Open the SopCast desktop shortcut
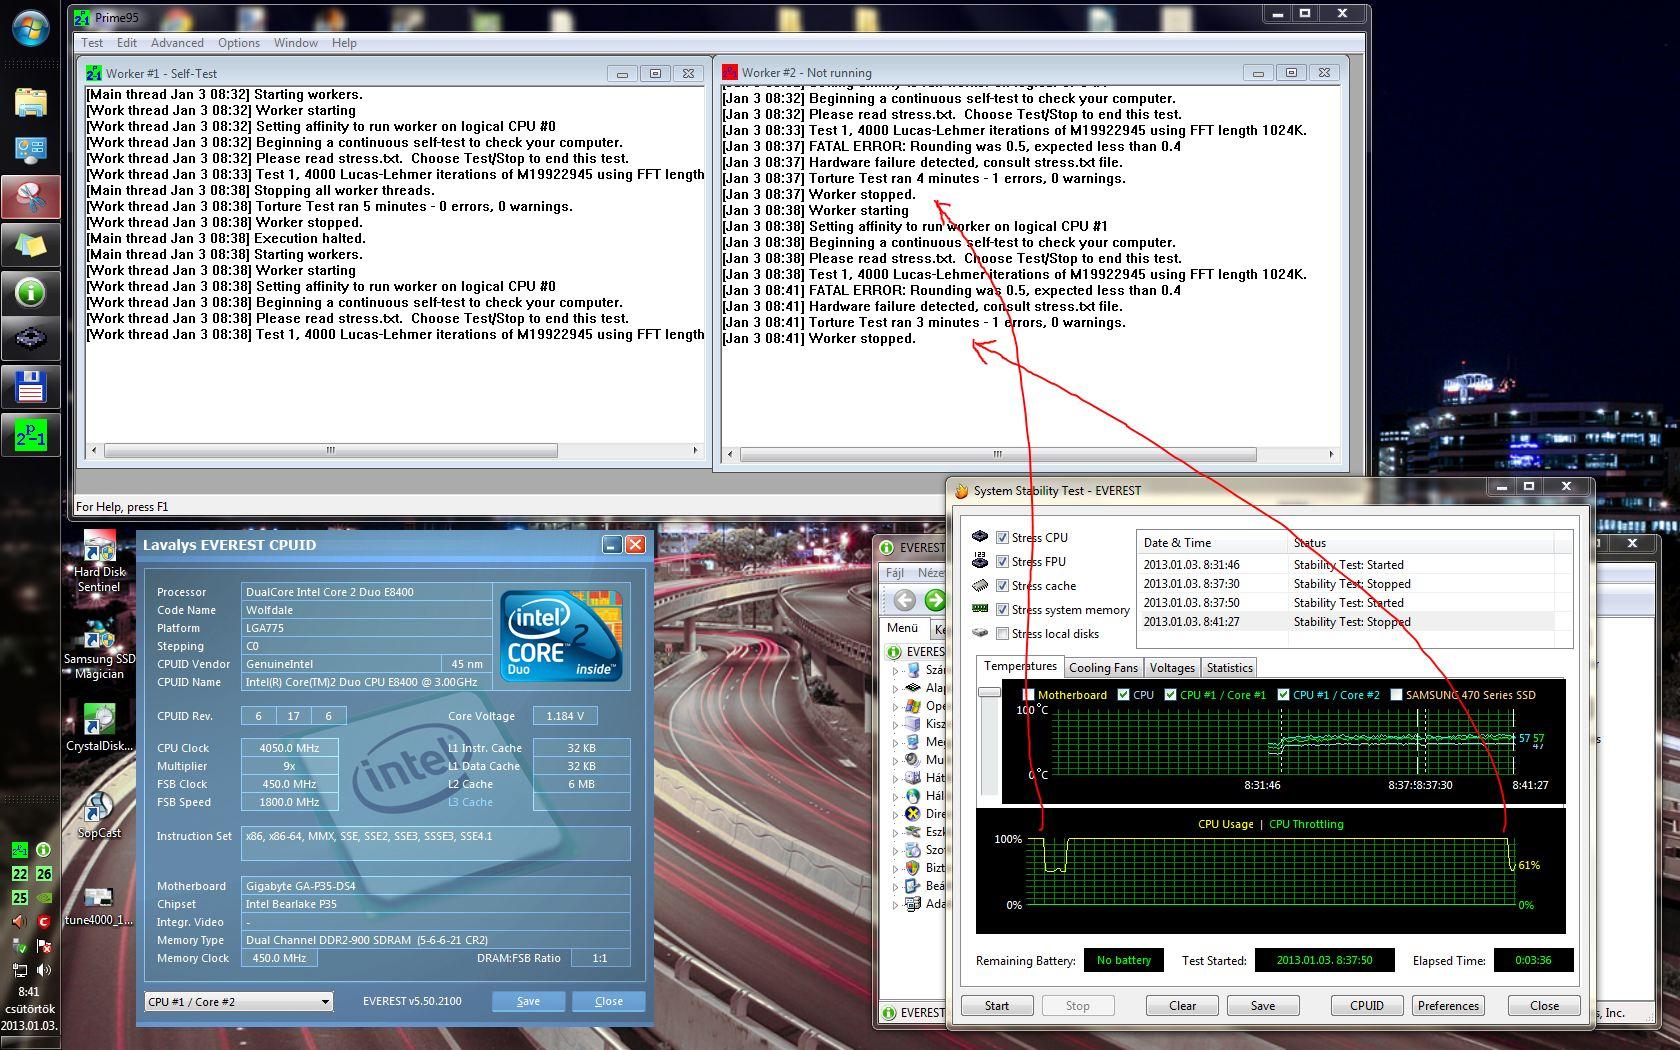Viewport: 1680px width, 1050px height. tap(99, 813)
